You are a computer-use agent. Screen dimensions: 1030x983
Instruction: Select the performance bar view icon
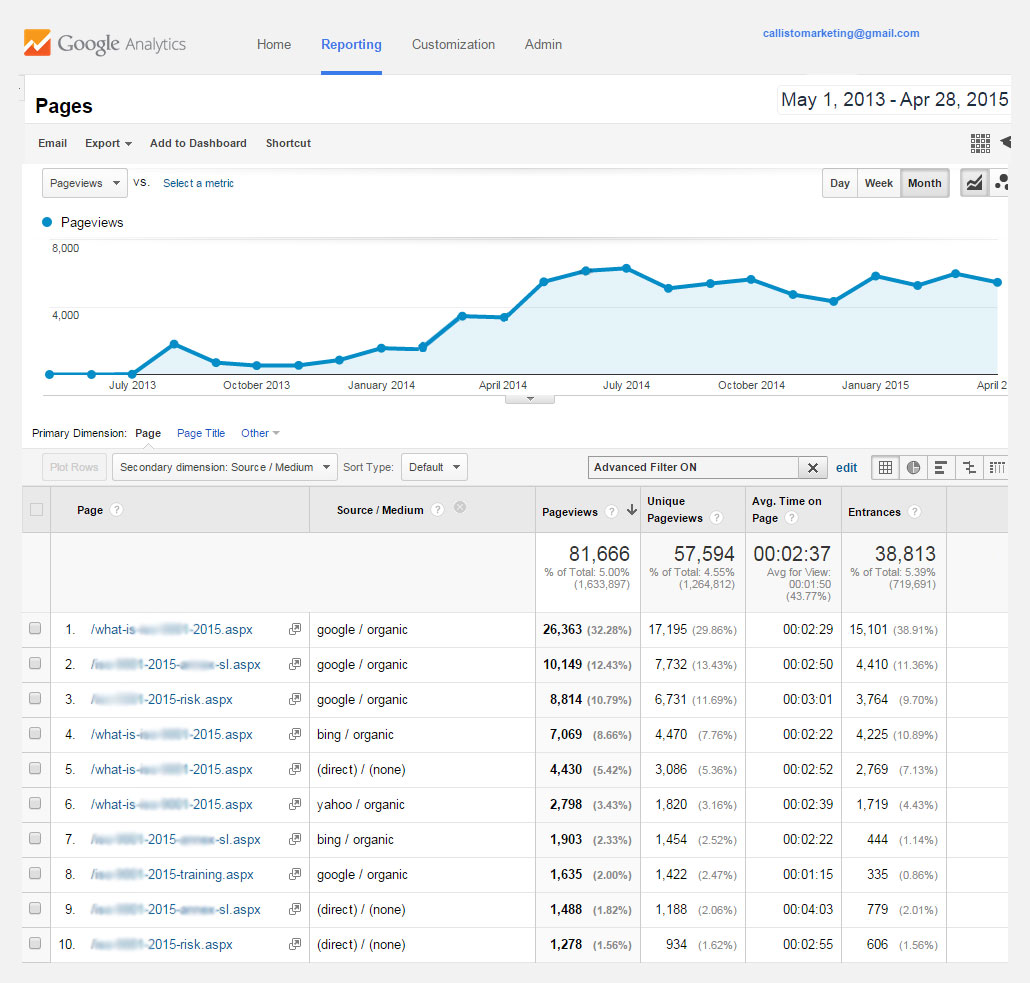point(940,467)
